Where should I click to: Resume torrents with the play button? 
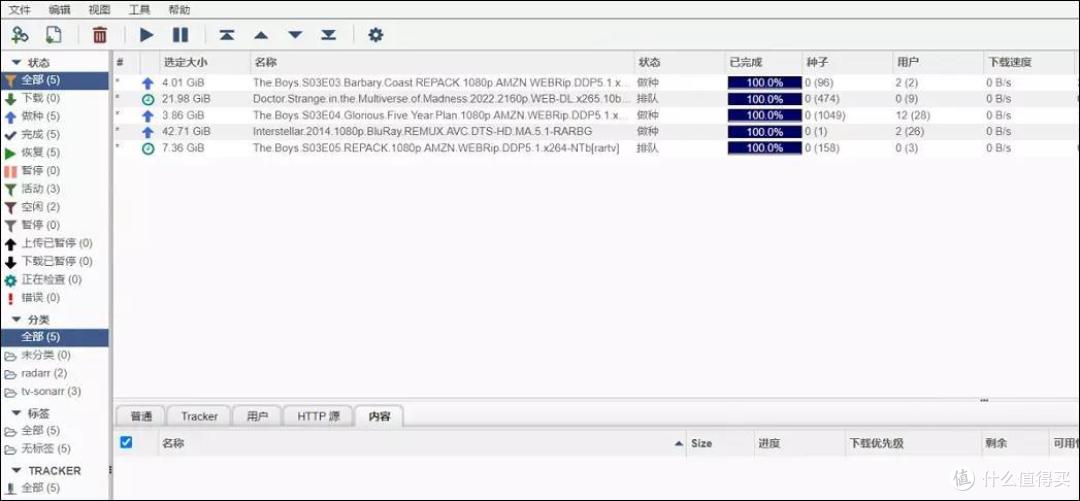tap(146, 34)
